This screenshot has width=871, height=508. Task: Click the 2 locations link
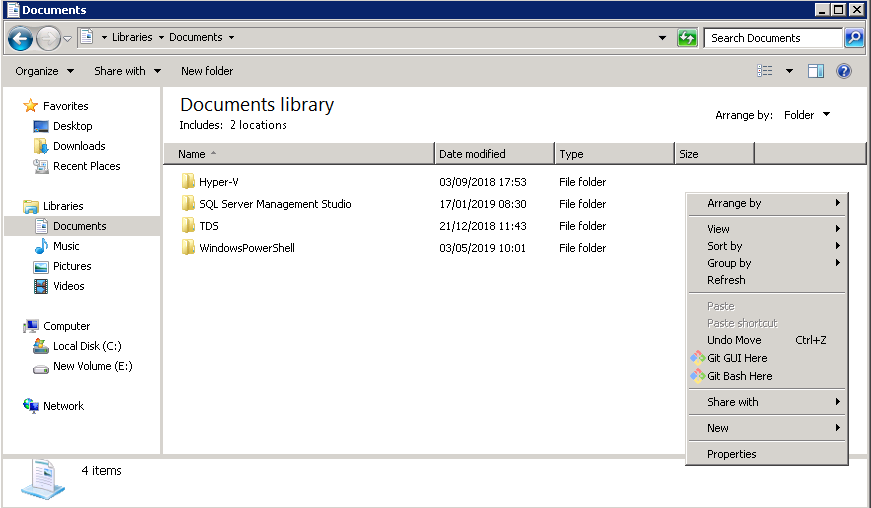point(258,125)
